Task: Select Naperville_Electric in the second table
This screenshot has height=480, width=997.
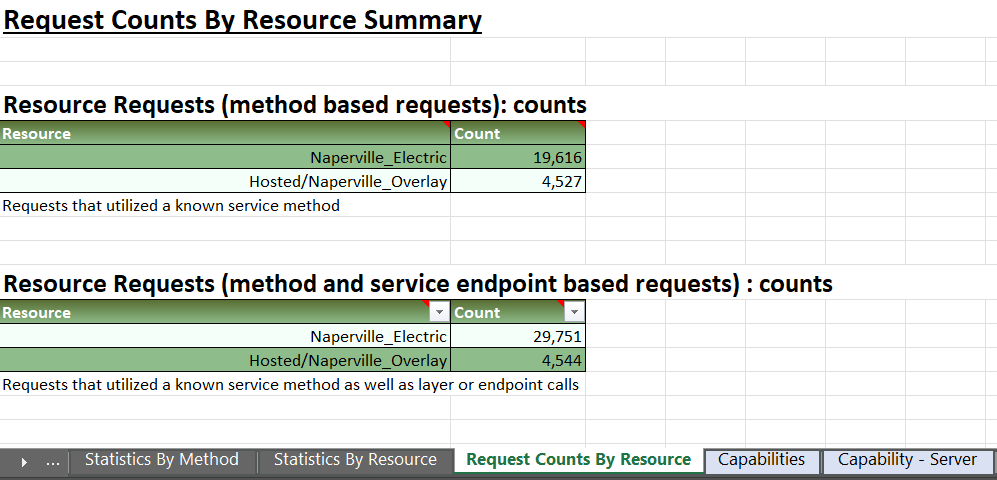Action: point(225,336)
